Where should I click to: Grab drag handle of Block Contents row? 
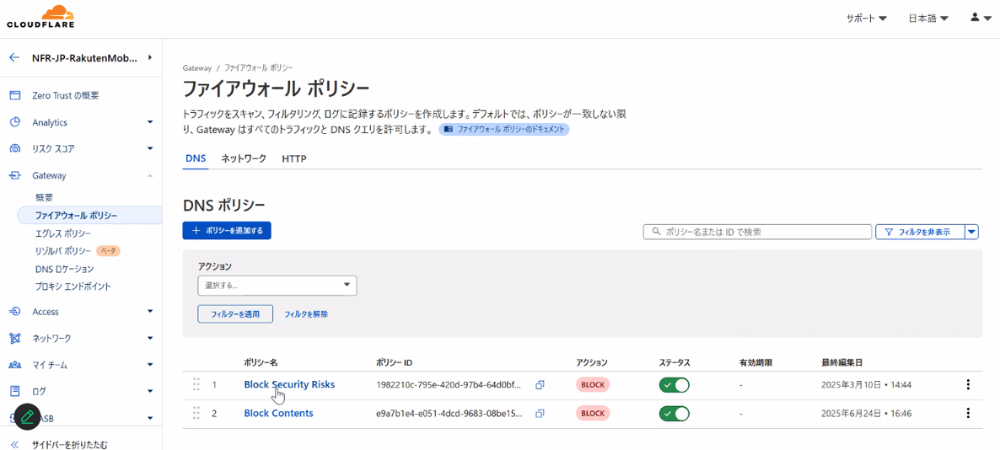[x=196, y=413]
